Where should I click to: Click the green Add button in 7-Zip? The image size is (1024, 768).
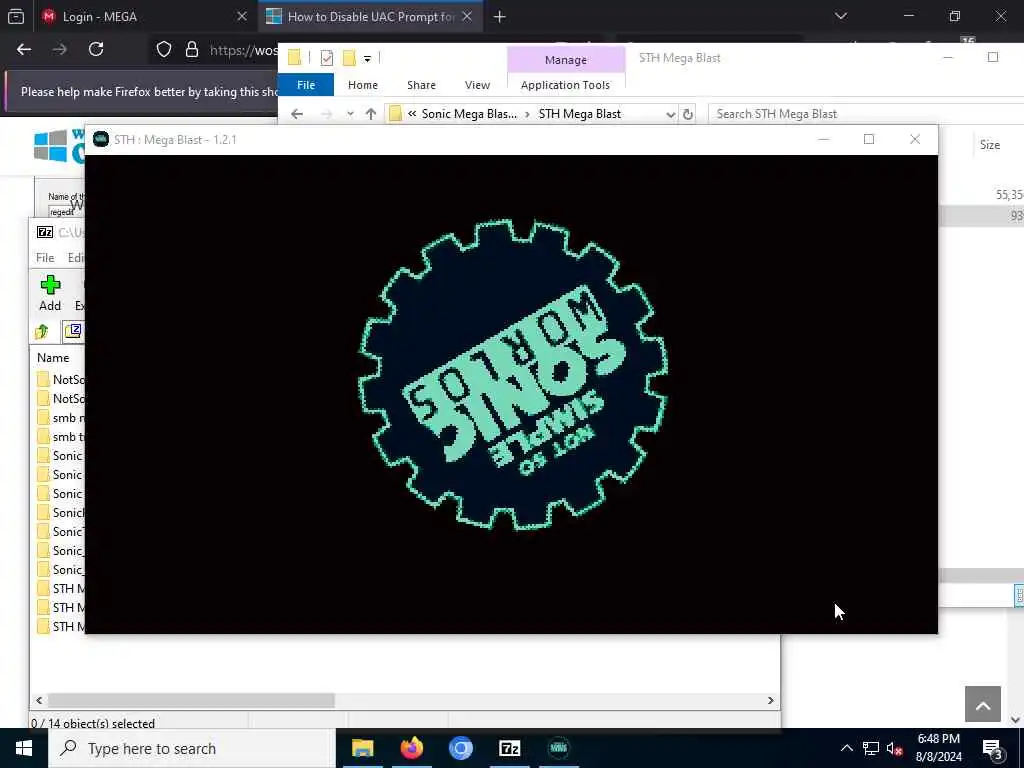[50, 293]
